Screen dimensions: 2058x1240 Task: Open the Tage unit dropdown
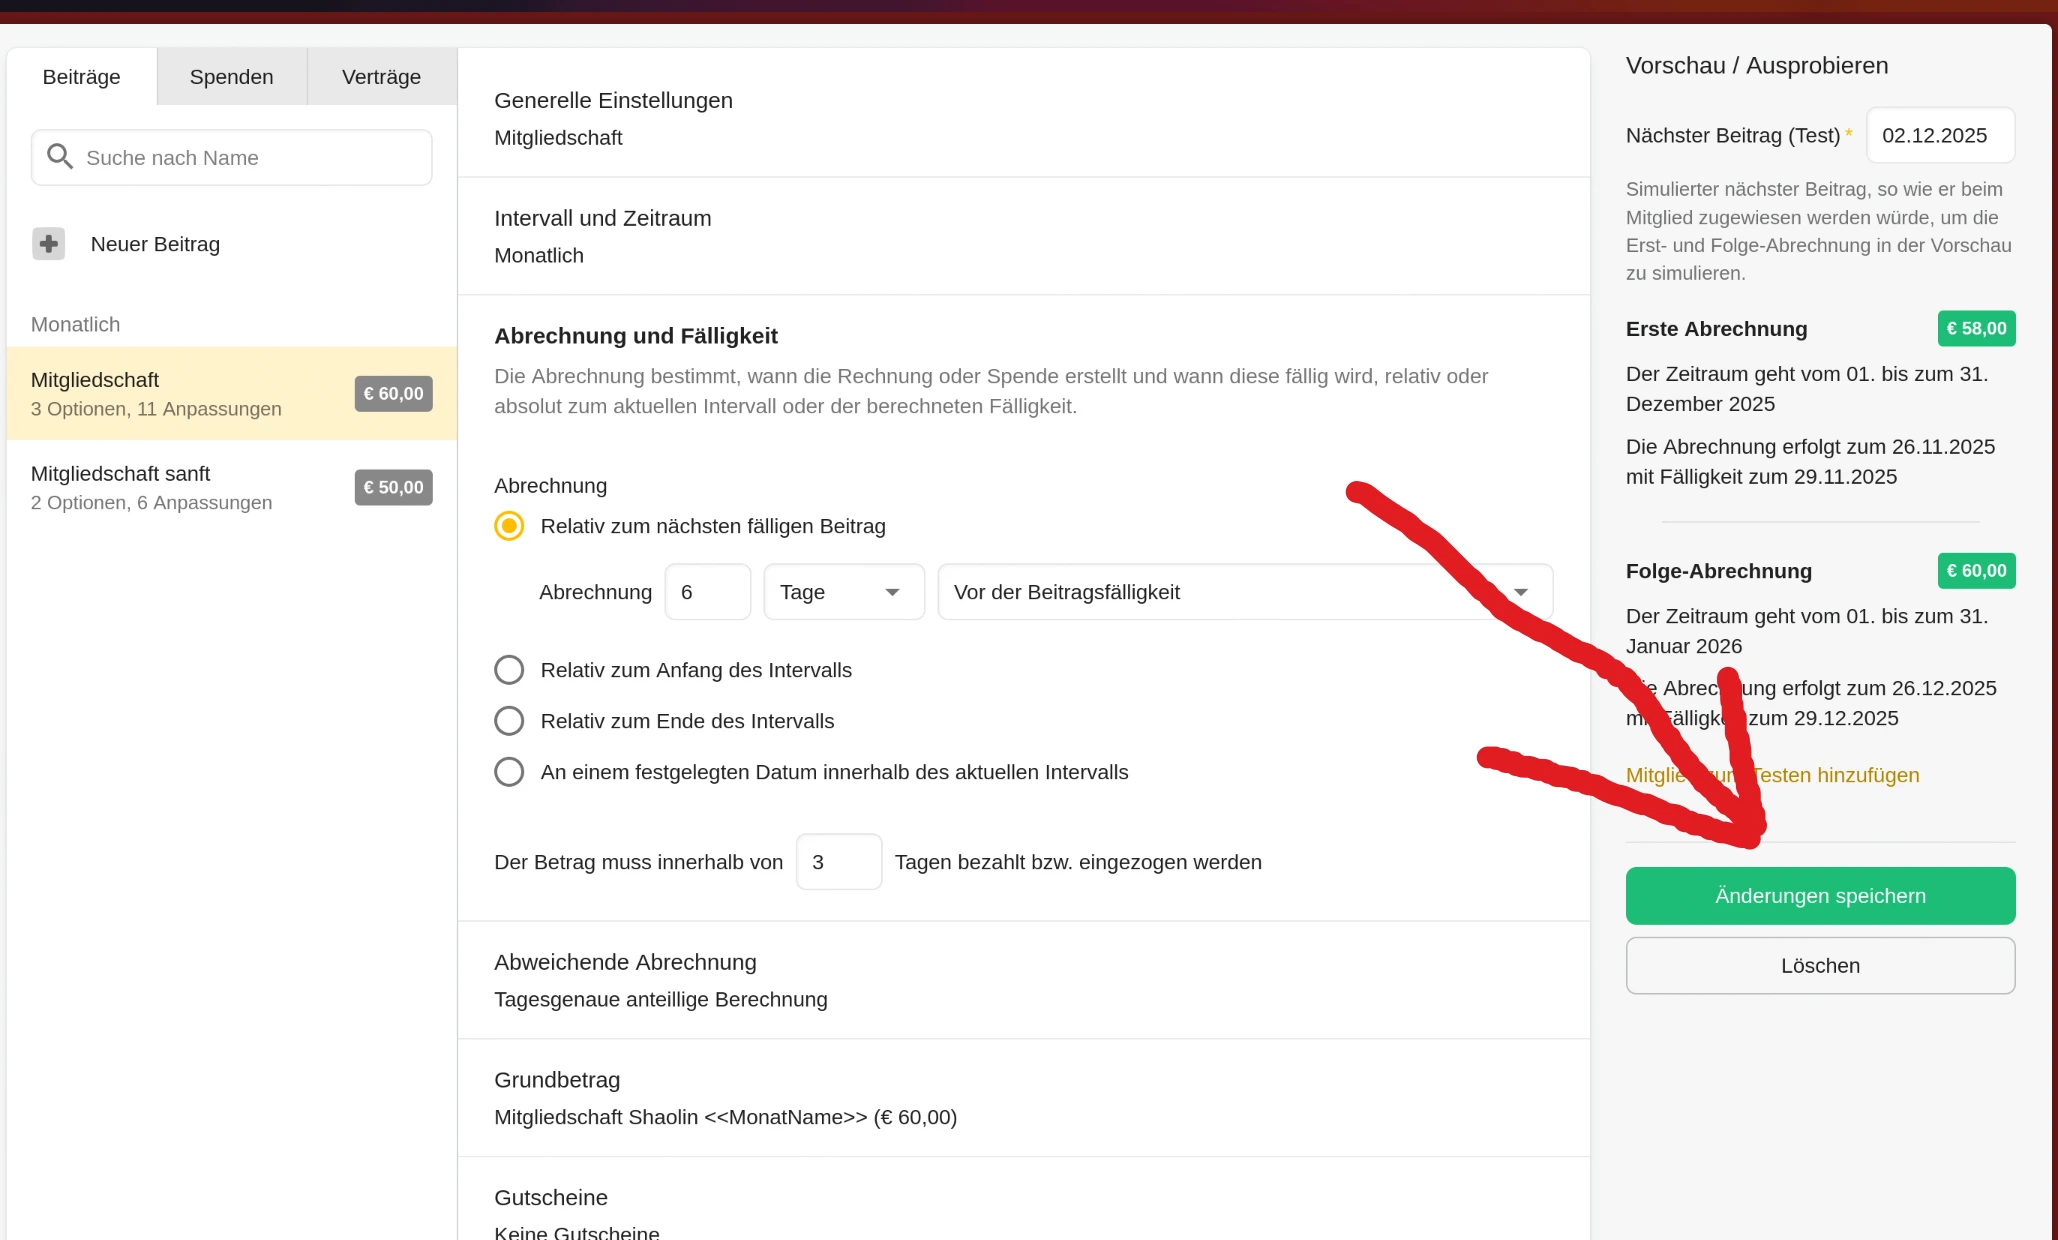843,592
